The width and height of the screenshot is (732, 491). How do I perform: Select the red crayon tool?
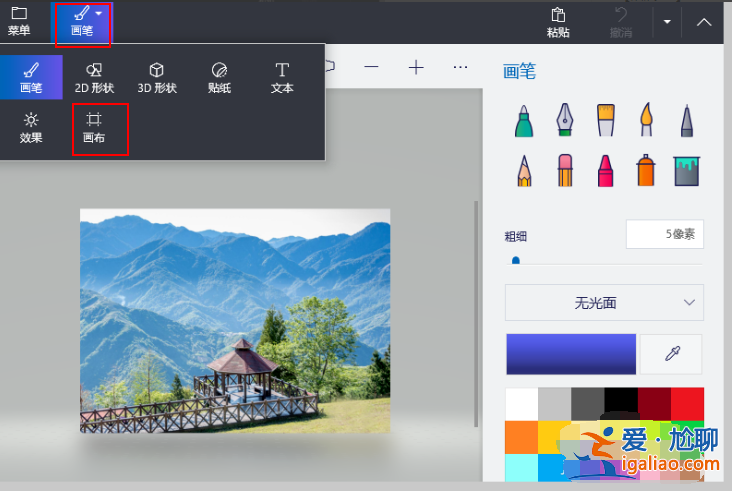pos(605,171)
